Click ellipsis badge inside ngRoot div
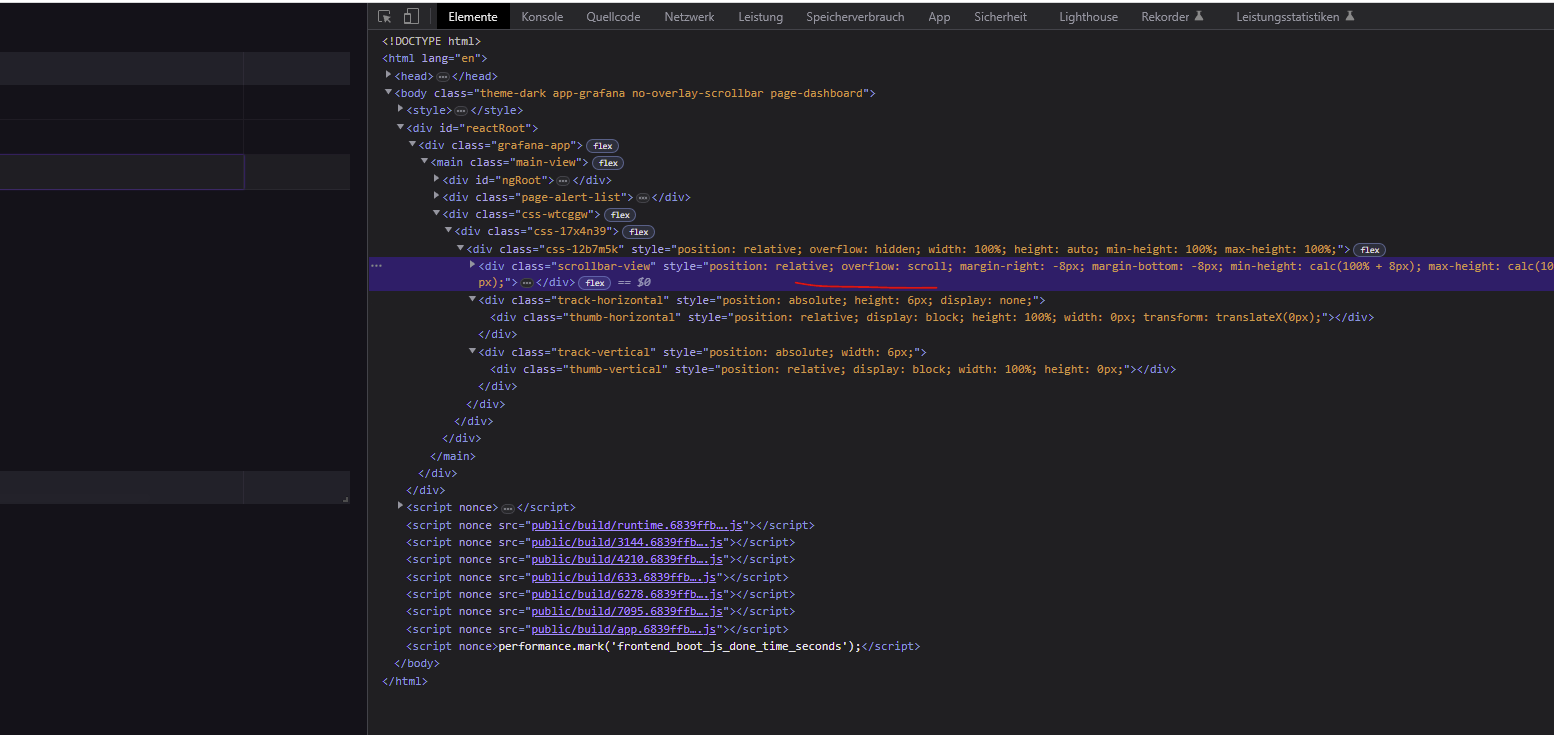Image resolution: width=1554 pixels, height=735 pixels. click(x=563, y=181)
